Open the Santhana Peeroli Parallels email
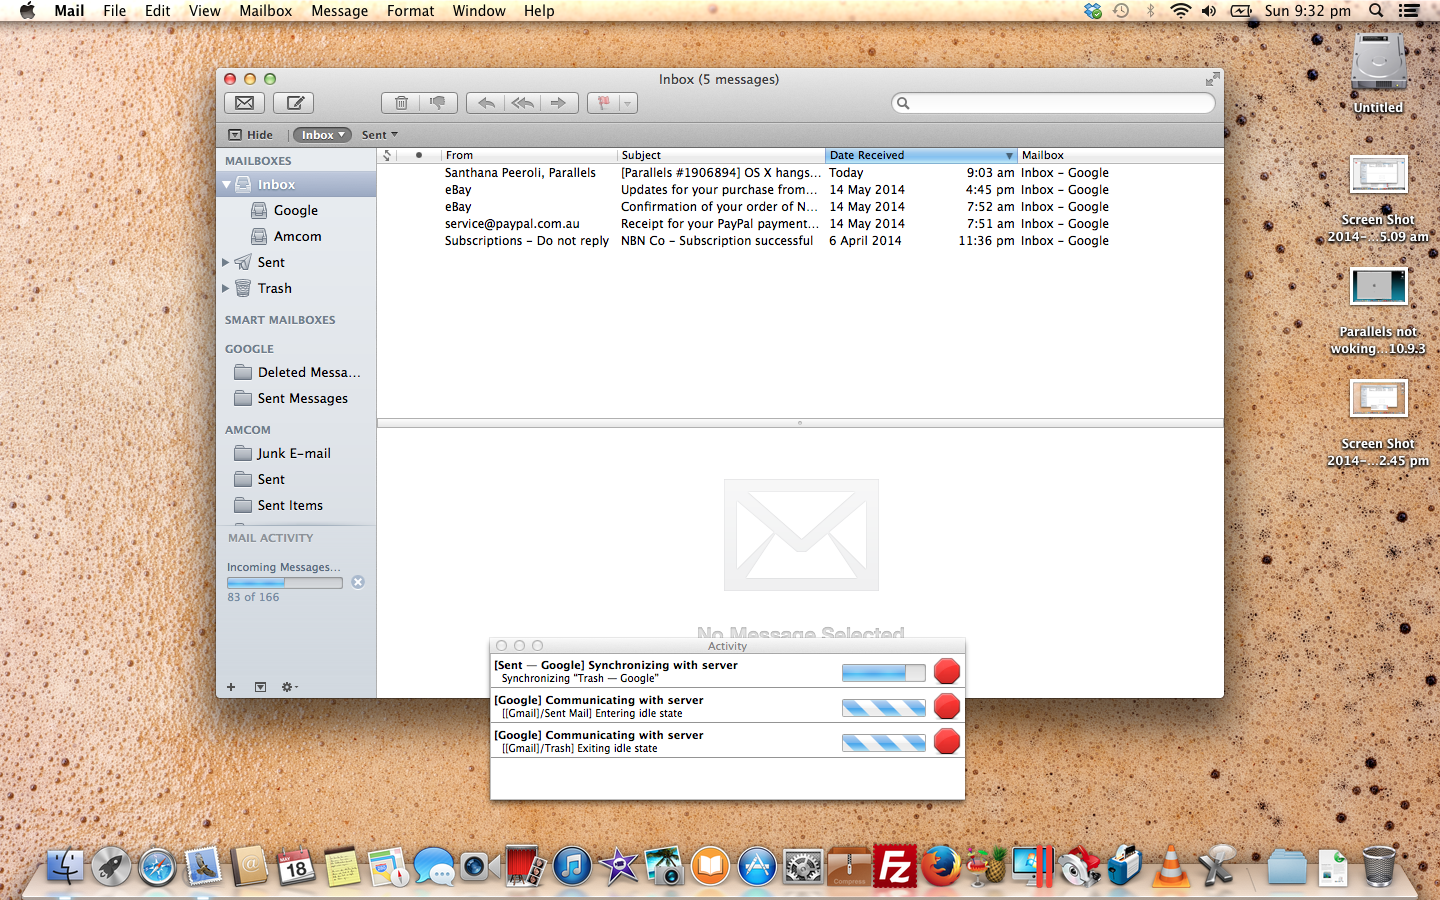 pyautogui.click(x=800, y=173)
